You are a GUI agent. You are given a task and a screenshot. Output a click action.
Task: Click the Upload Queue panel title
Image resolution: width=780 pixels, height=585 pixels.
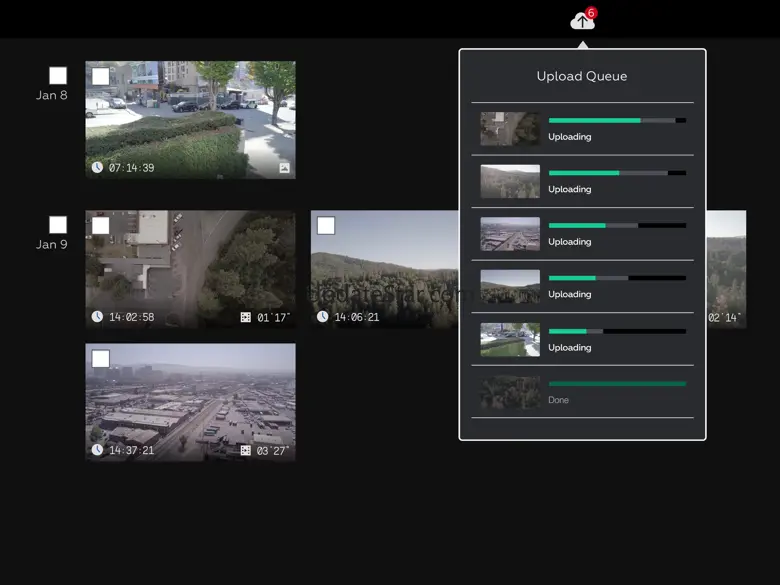coord(582,76)
